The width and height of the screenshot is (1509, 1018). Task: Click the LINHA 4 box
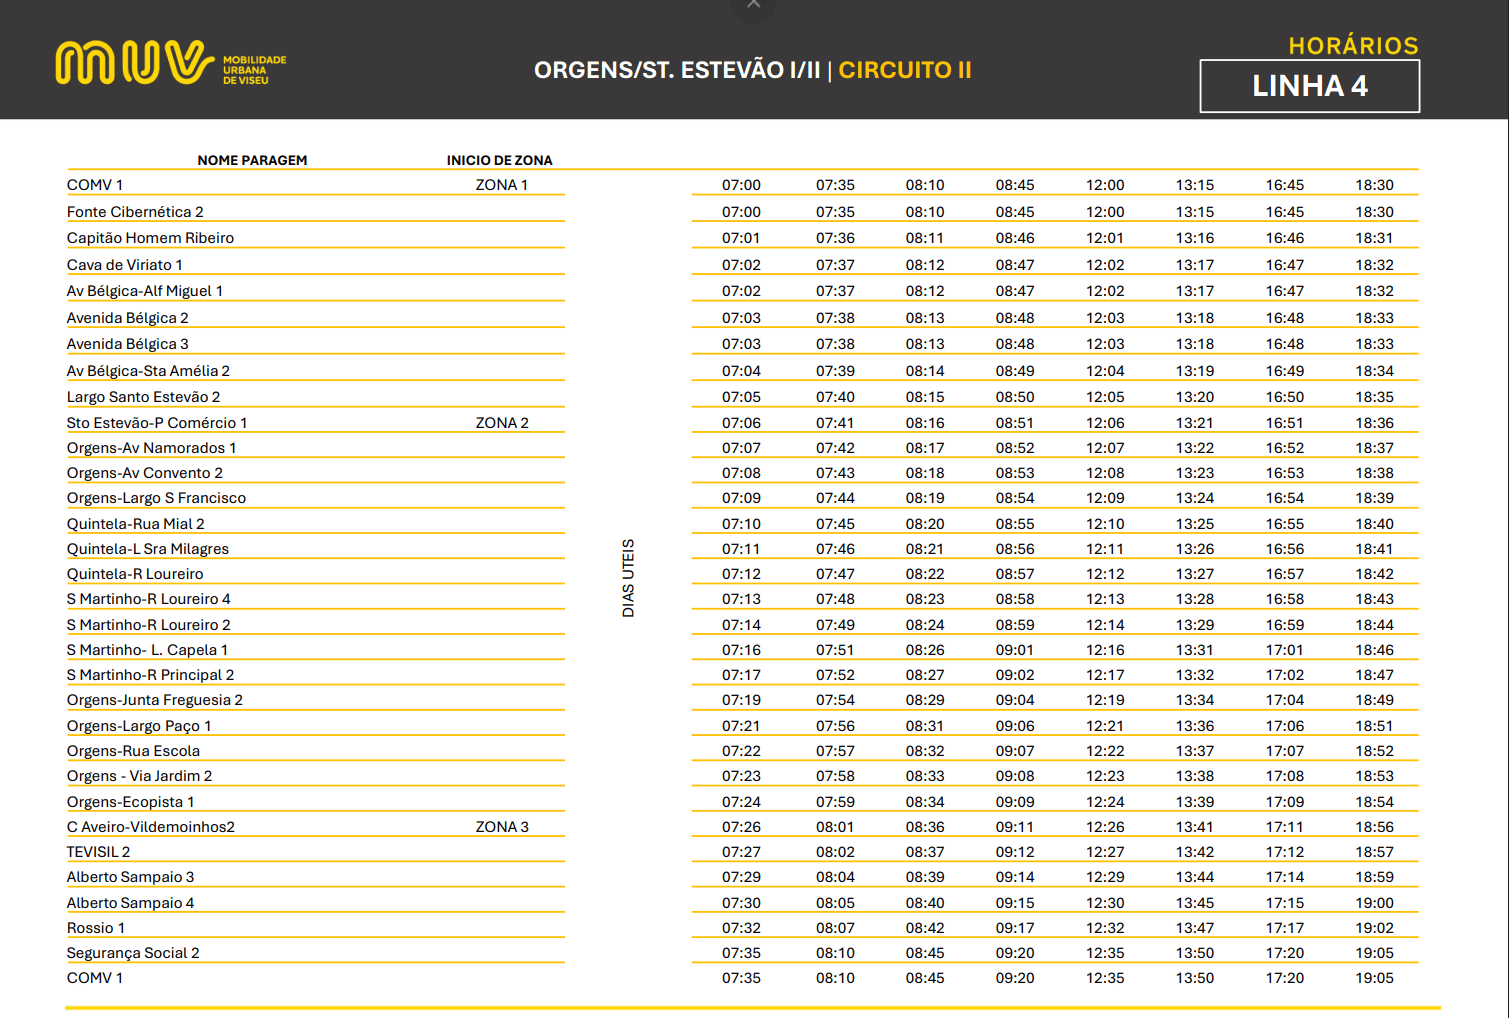click(1309, 86)
